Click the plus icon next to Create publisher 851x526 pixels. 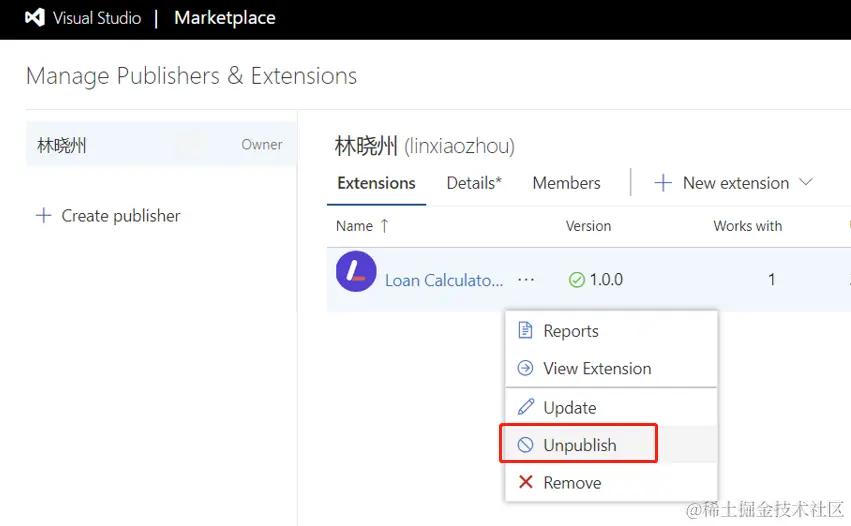click(x=43, y=216)
